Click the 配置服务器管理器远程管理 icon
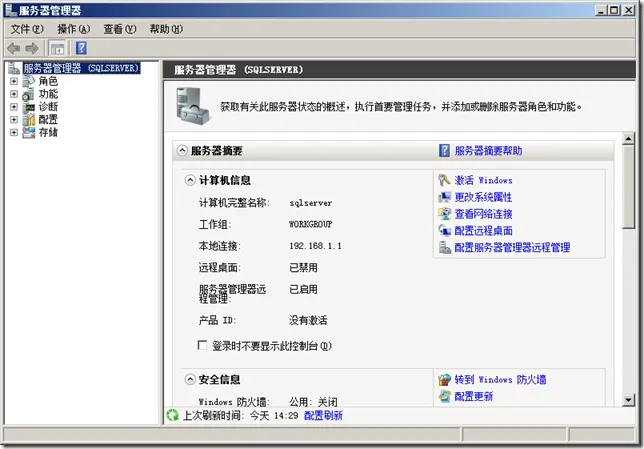644x449 pixels. pos(444,247)
